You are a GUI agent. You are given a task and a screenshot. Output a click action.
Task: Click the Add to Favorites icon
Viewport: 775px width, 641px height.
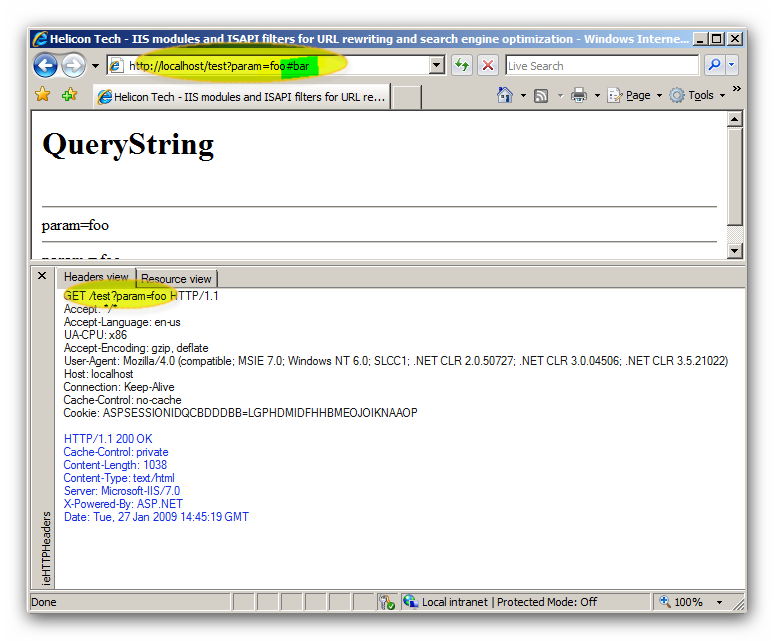pos(69,95)
